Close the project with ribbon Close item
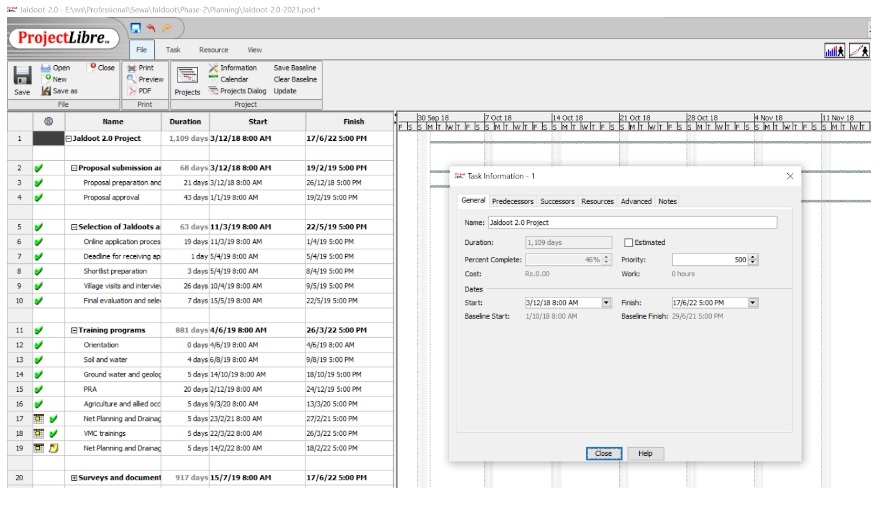881x507 pixels. pyautogui.click(x=102, y=67)
